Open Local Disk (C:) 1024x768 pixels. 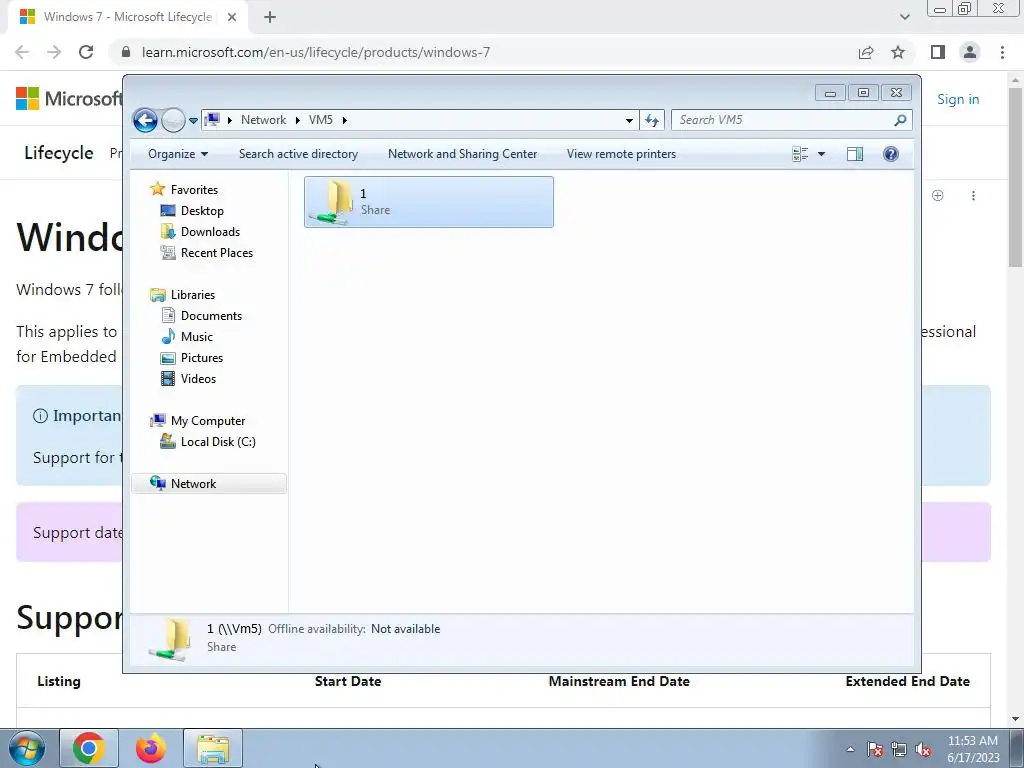click(217, 441)
